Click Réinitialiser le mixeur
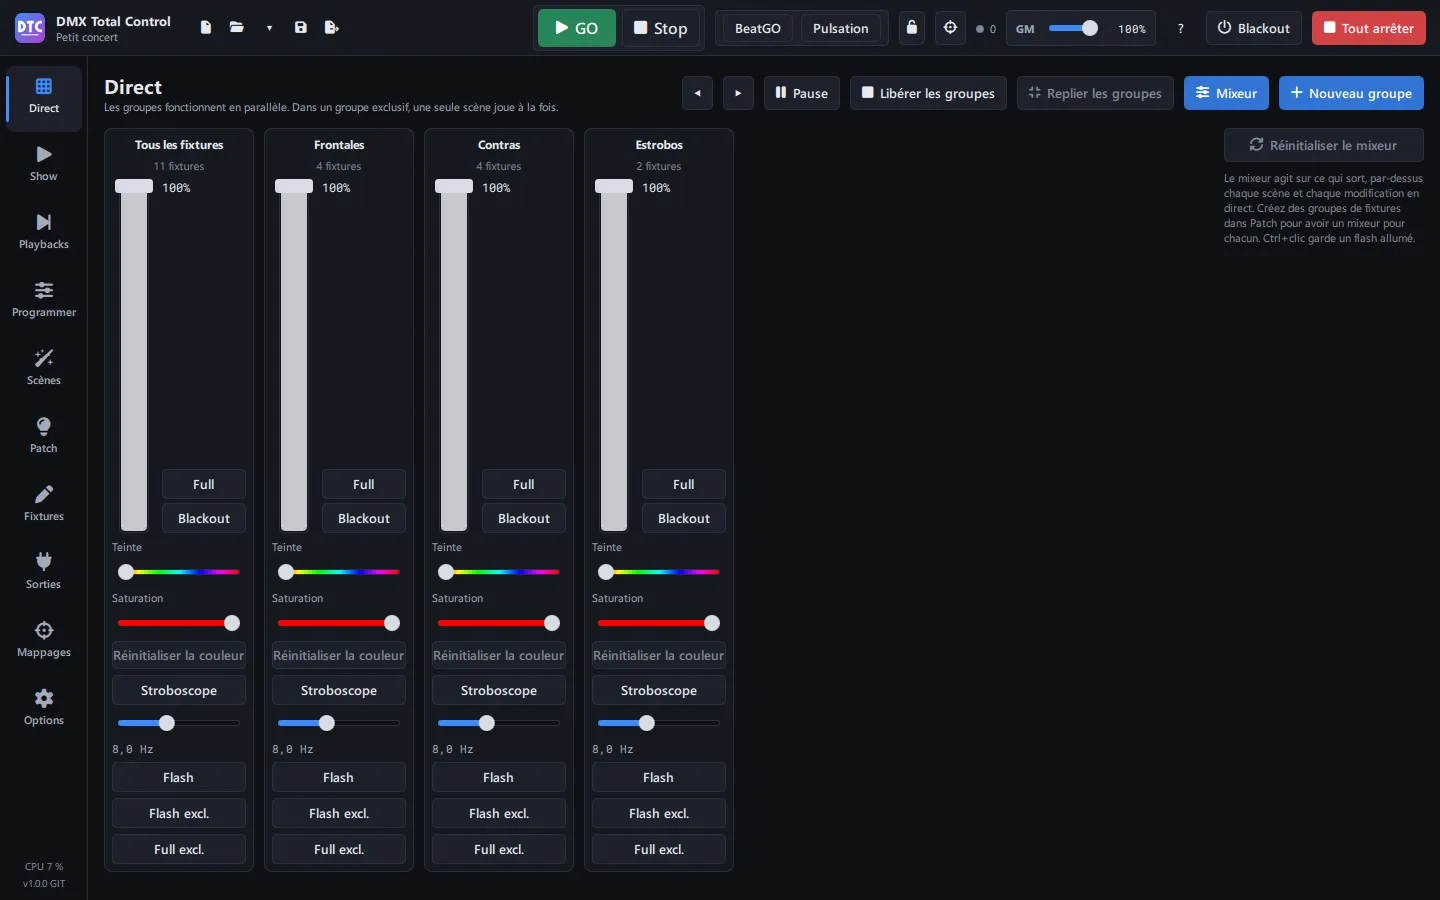This screenshot has width=1440, height=900. pos(1324,145)
